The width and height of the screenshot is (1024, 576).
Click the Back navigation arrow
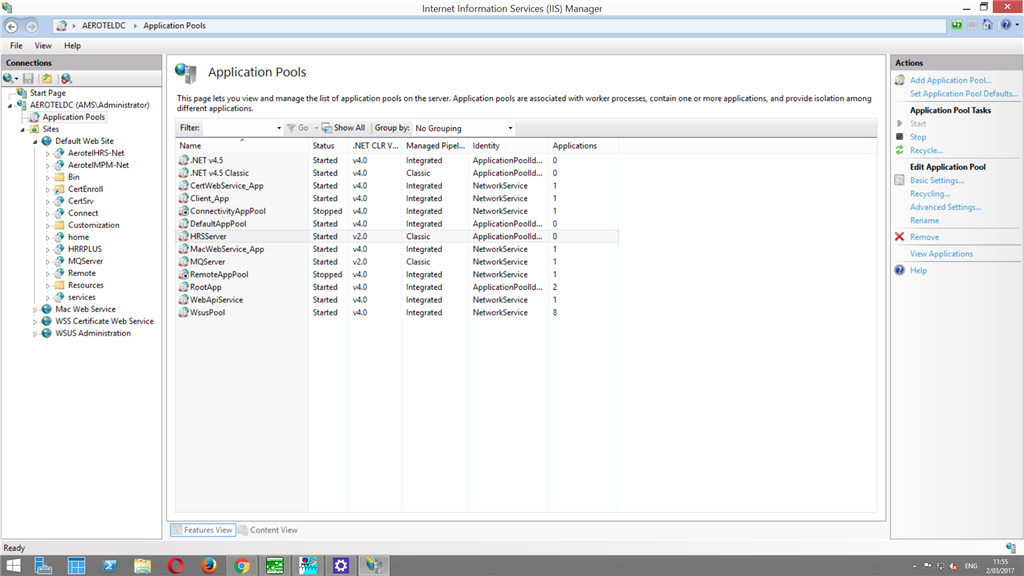click(x=12, y=26)
